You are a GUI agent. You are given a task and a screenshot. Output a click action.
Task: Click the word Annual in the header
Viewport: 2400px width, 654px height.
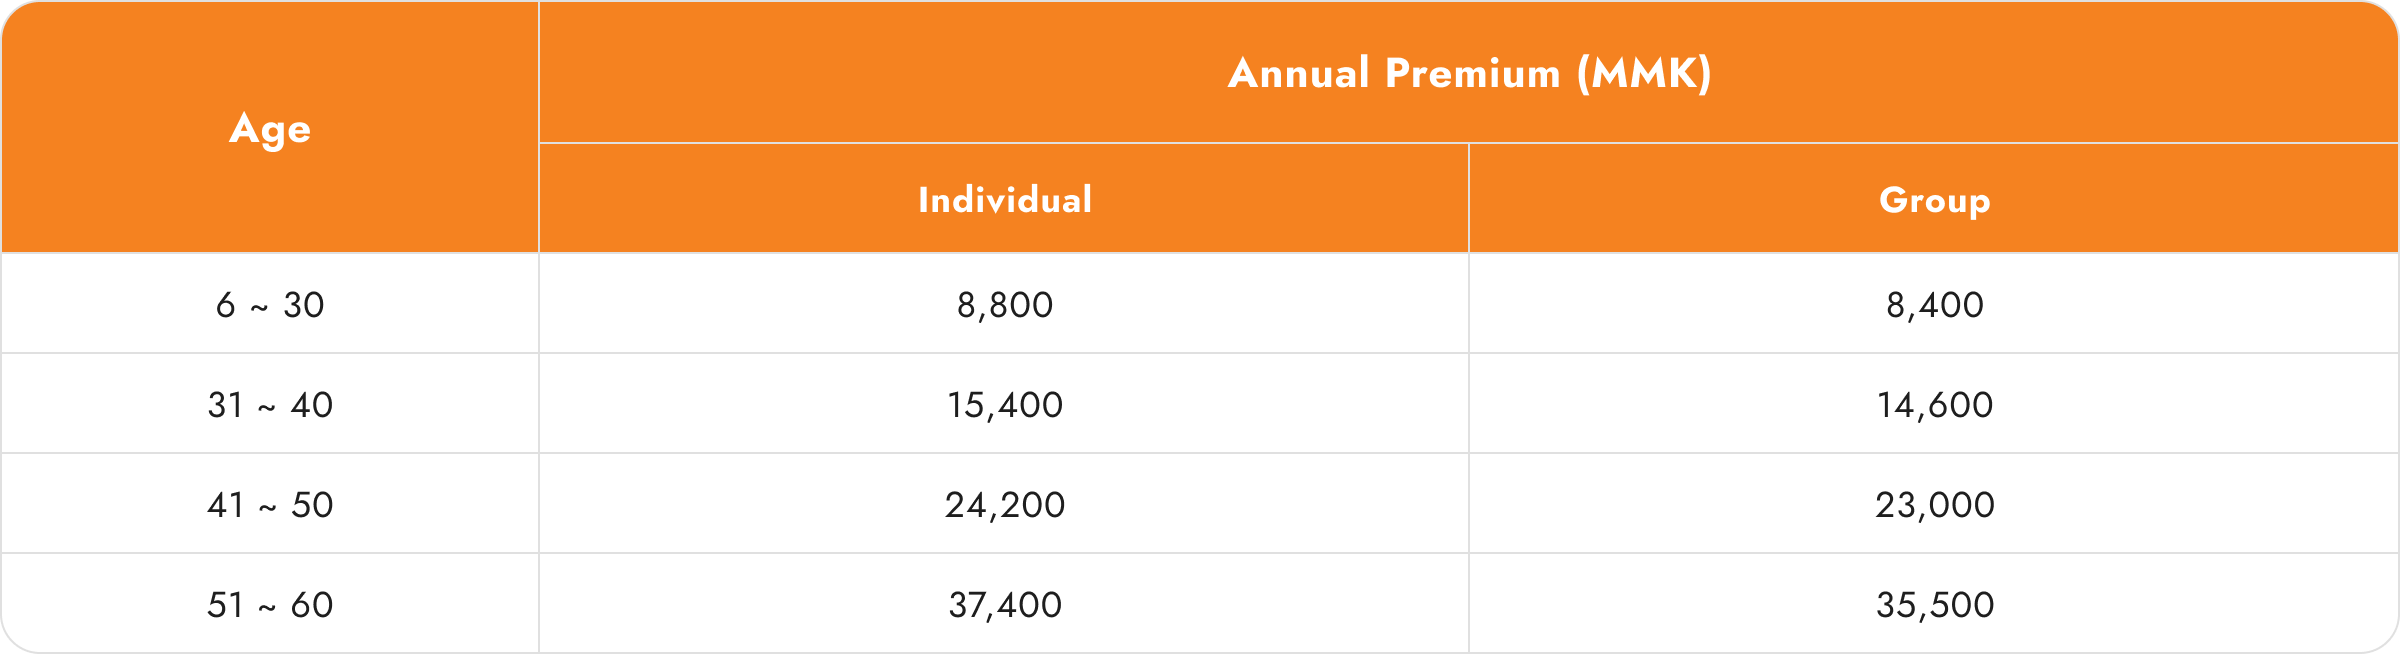1298,73
